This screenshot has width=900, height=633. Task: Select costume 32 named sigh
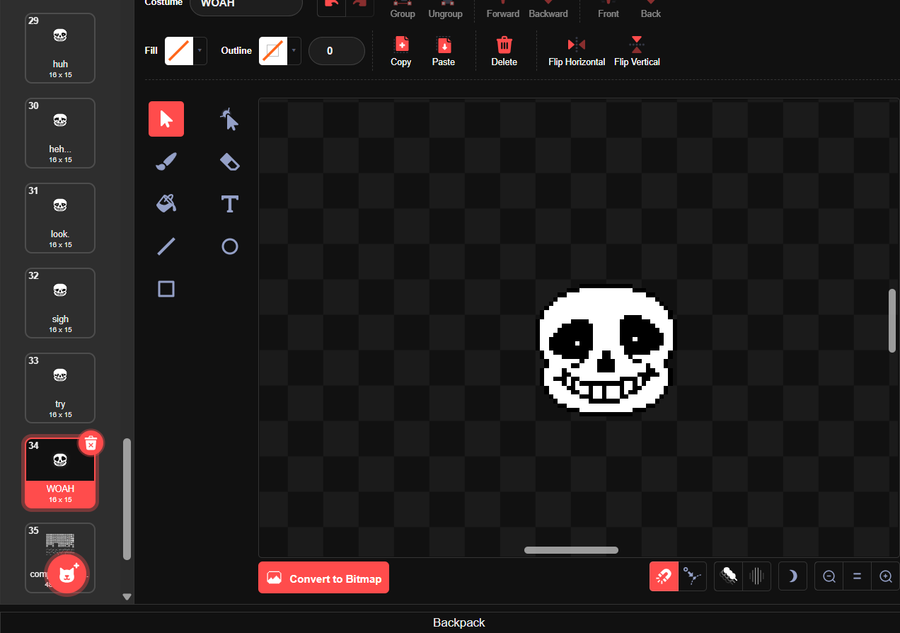pyautogui.click(x=60, y=303)
